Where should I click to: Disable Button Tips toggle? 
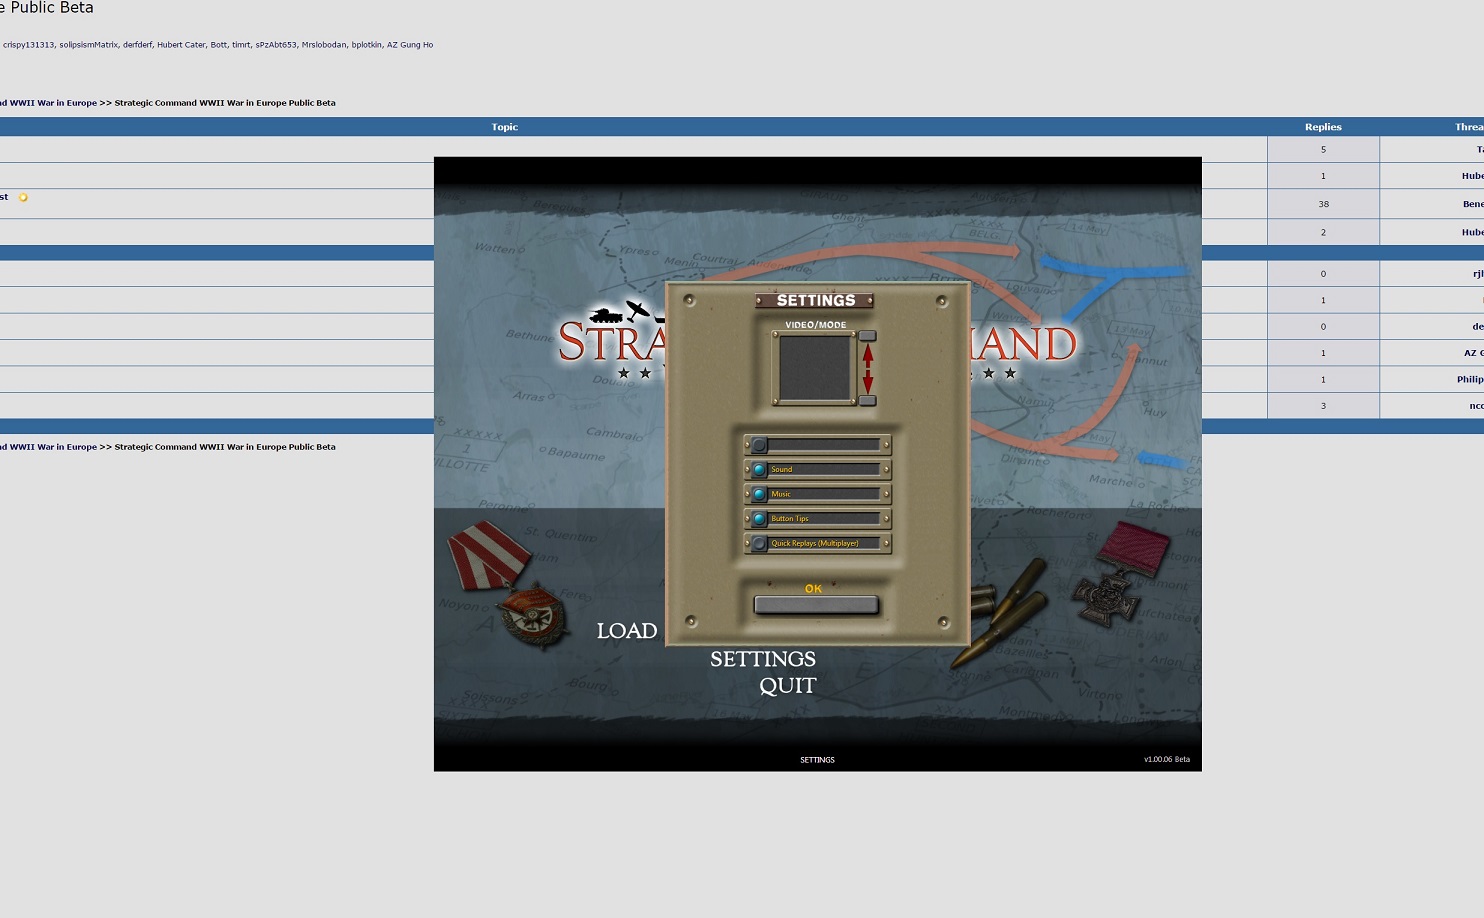tap(759, 519)
